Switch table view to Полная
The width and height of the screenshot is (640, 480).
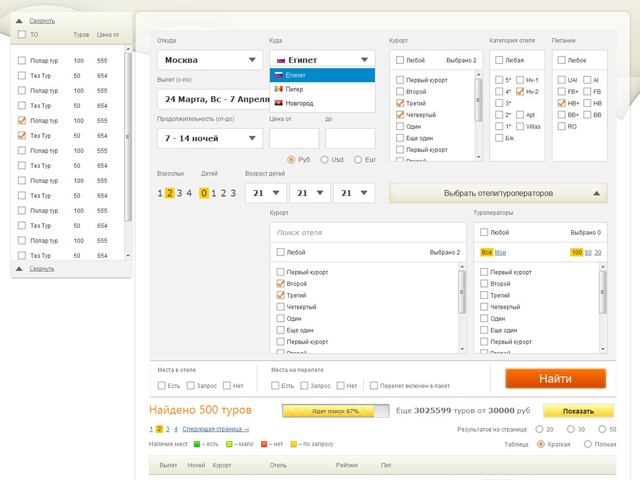click(x=588, y=444)
